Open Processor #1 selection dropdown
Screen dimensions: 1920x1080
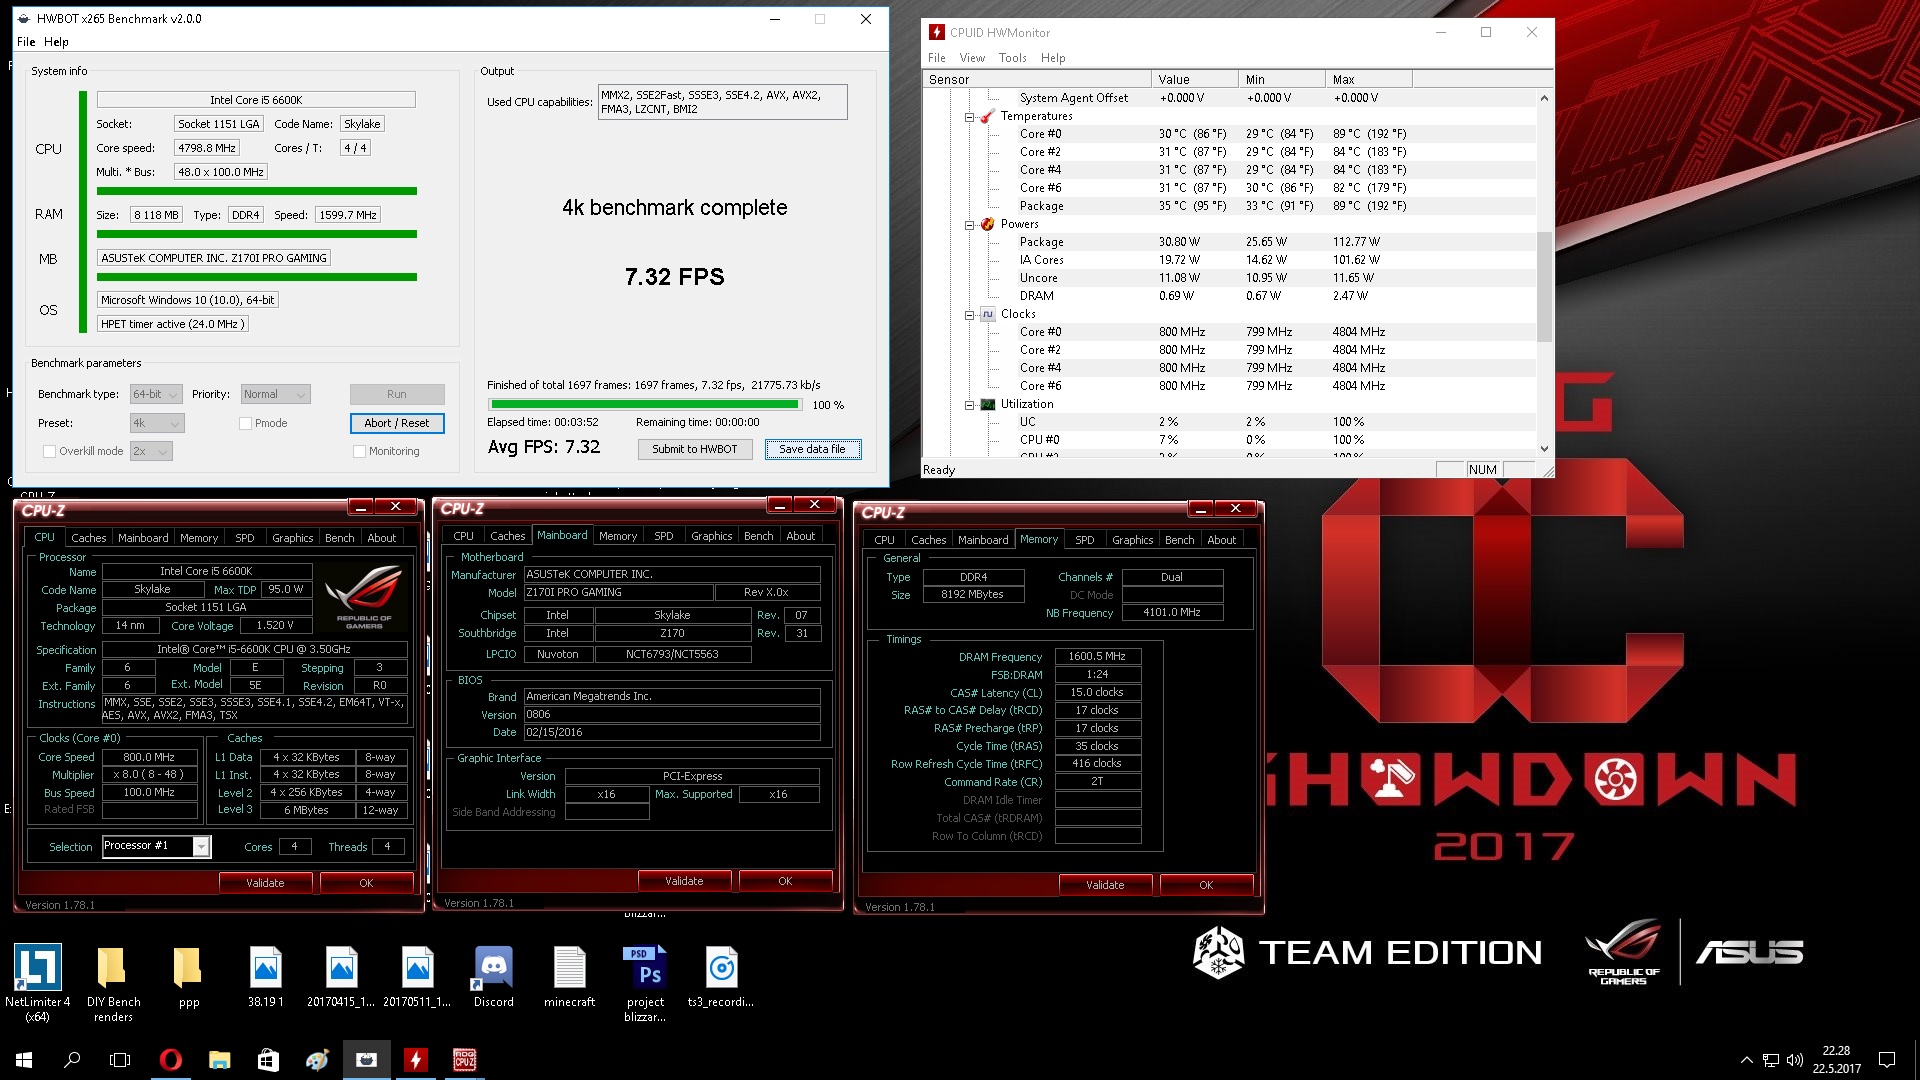(x=156, y=846)
